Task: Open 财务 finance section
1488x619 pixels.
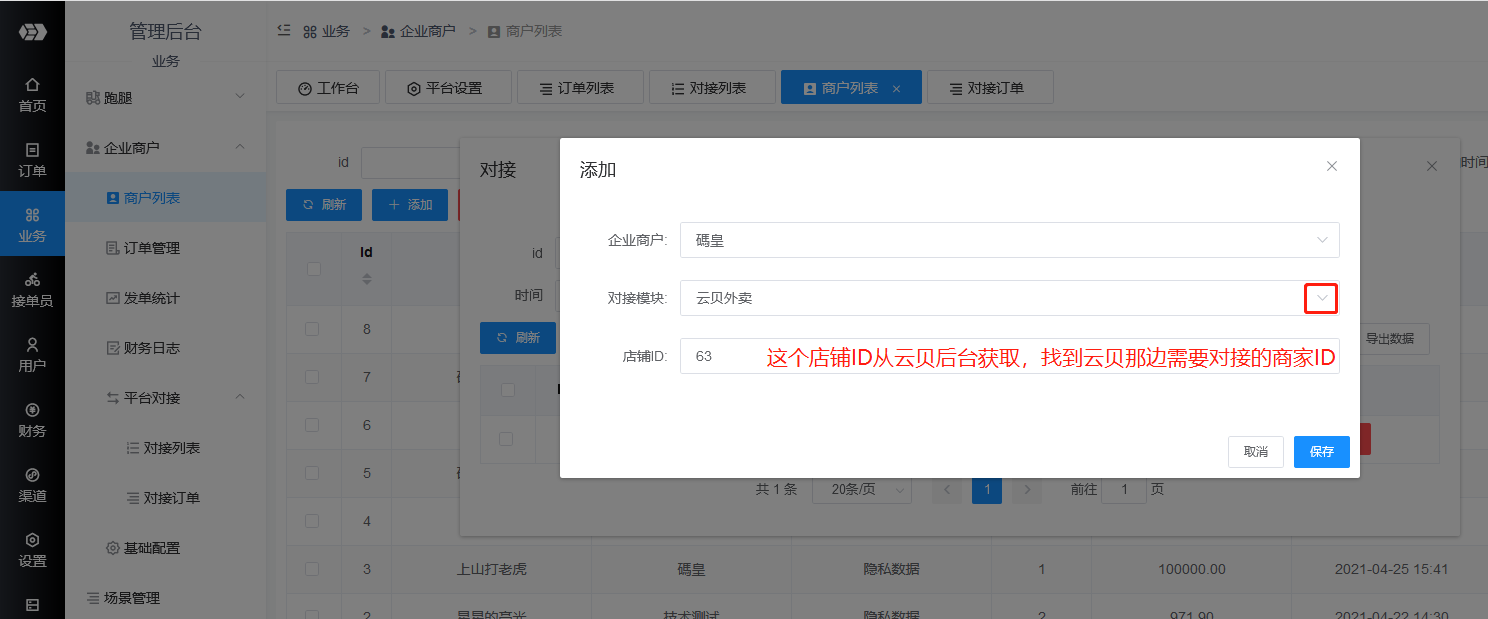Action: [x=32, y=419]
